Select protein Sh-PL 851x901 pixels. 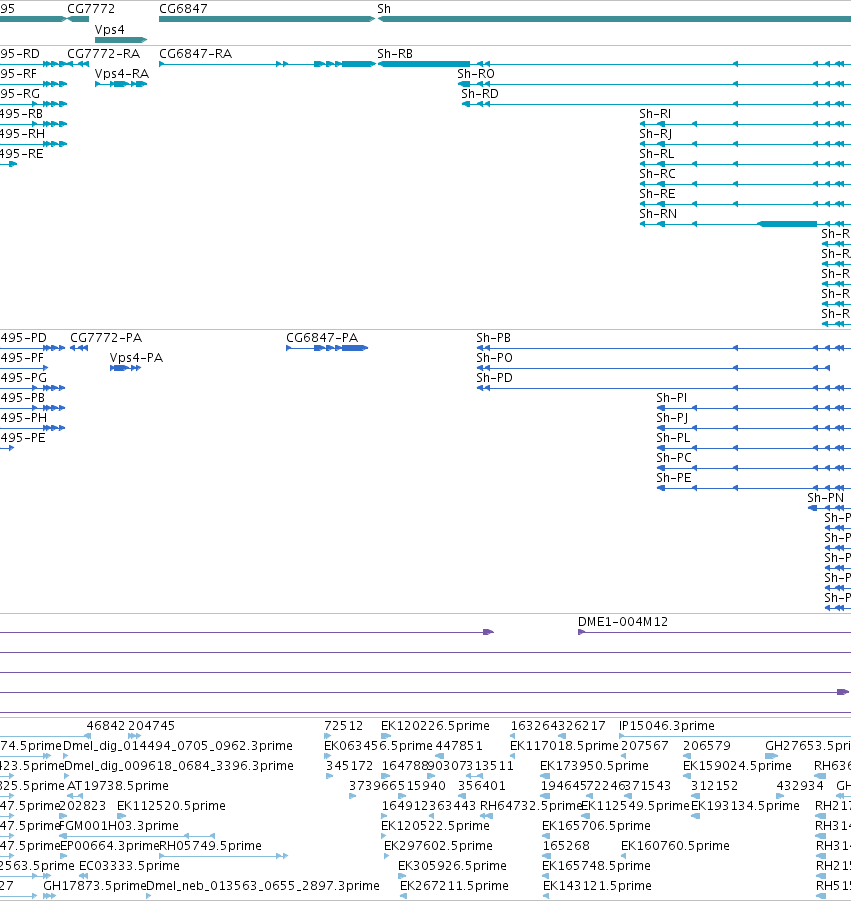point(673,438)
